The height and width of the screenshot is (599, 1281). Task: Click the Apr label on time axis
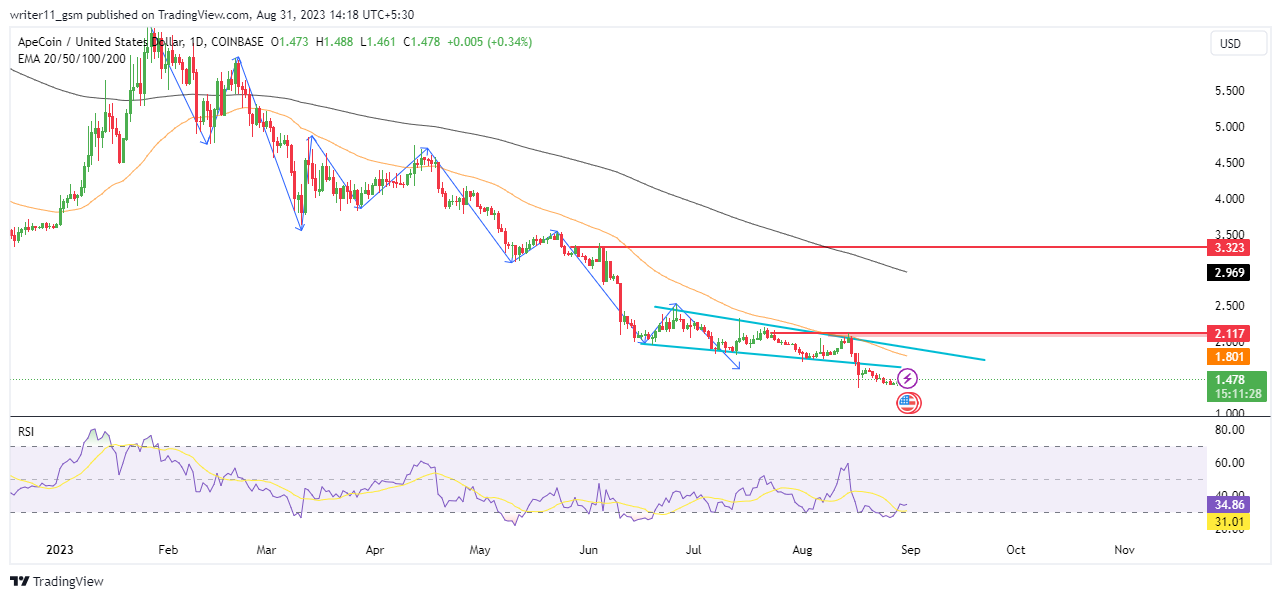point(375,550)
